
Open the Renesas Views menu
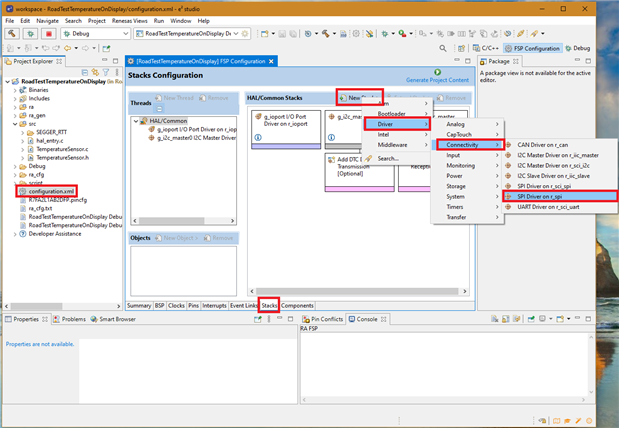(128, 20)
